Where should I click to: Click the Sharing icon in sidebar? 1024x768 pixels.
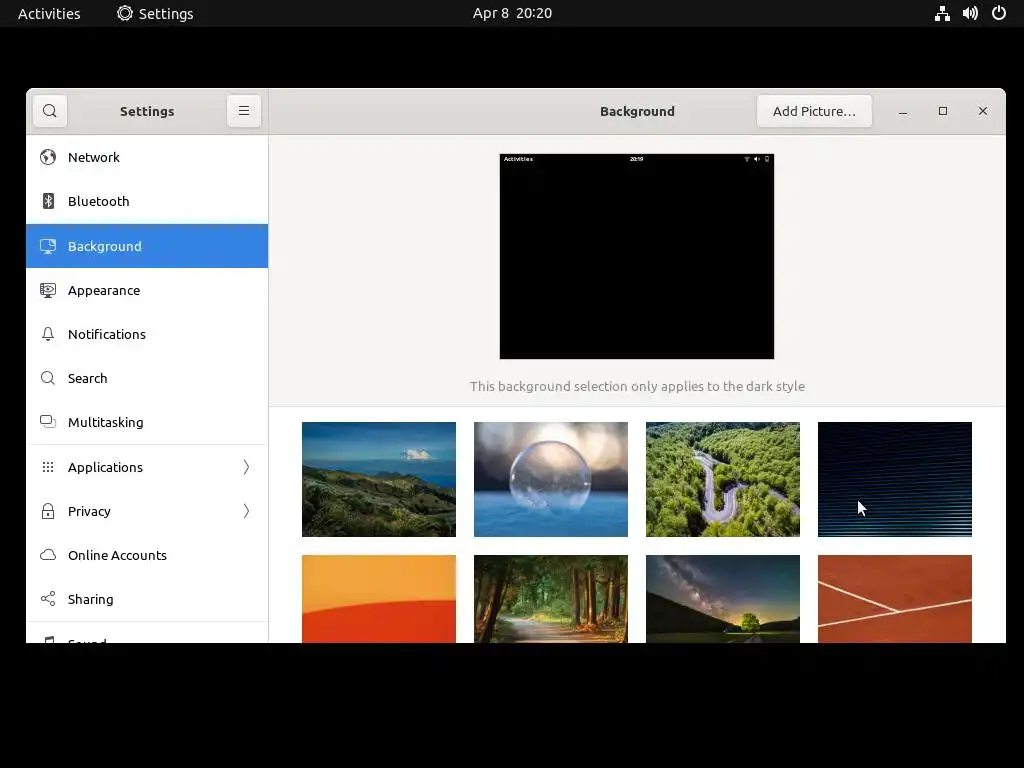pyautogui.click(x=48, y=599)
